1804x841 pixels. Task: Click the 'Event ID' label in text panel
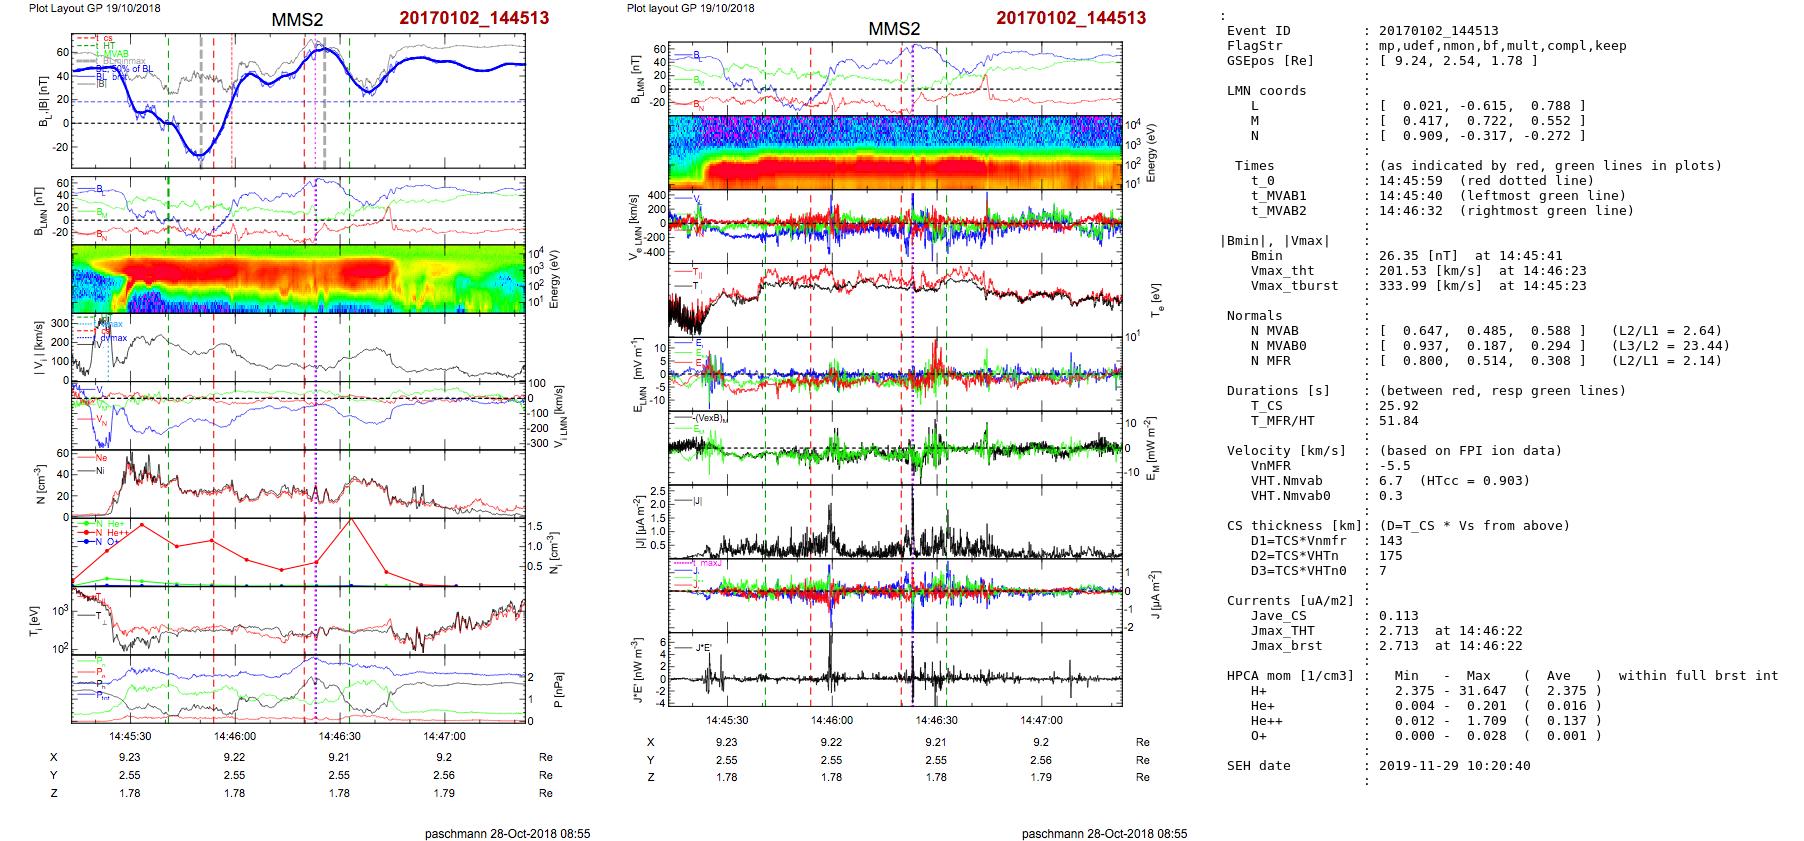pos(1258,31)
